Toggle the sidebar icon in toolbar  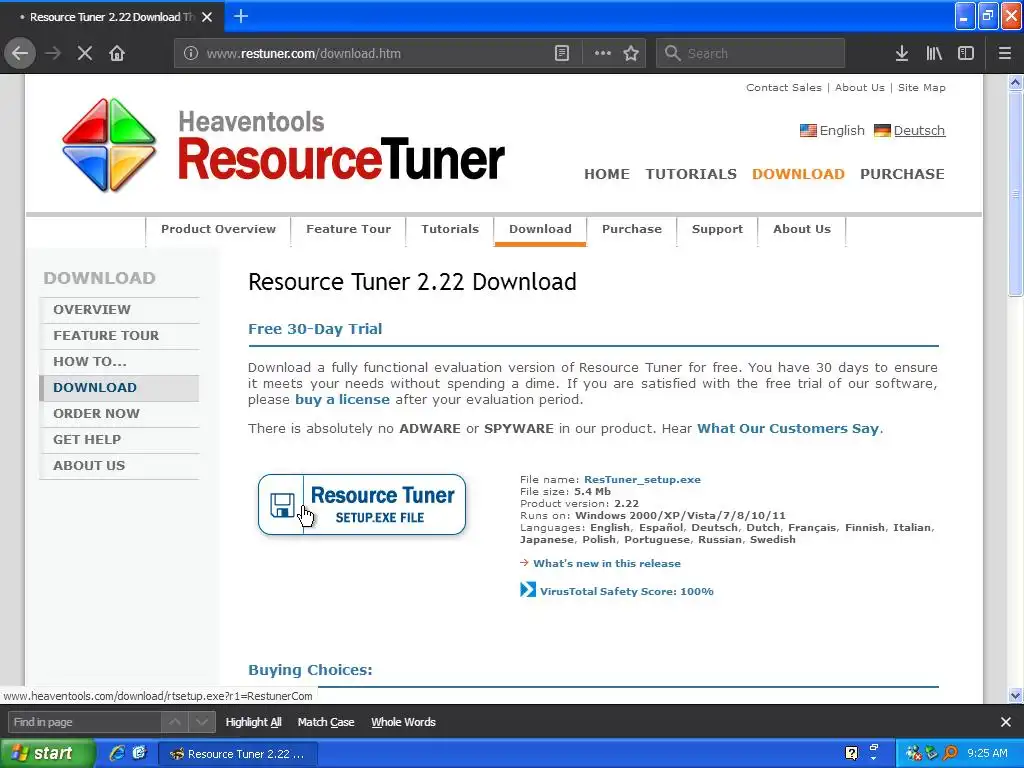pos(966,54)
